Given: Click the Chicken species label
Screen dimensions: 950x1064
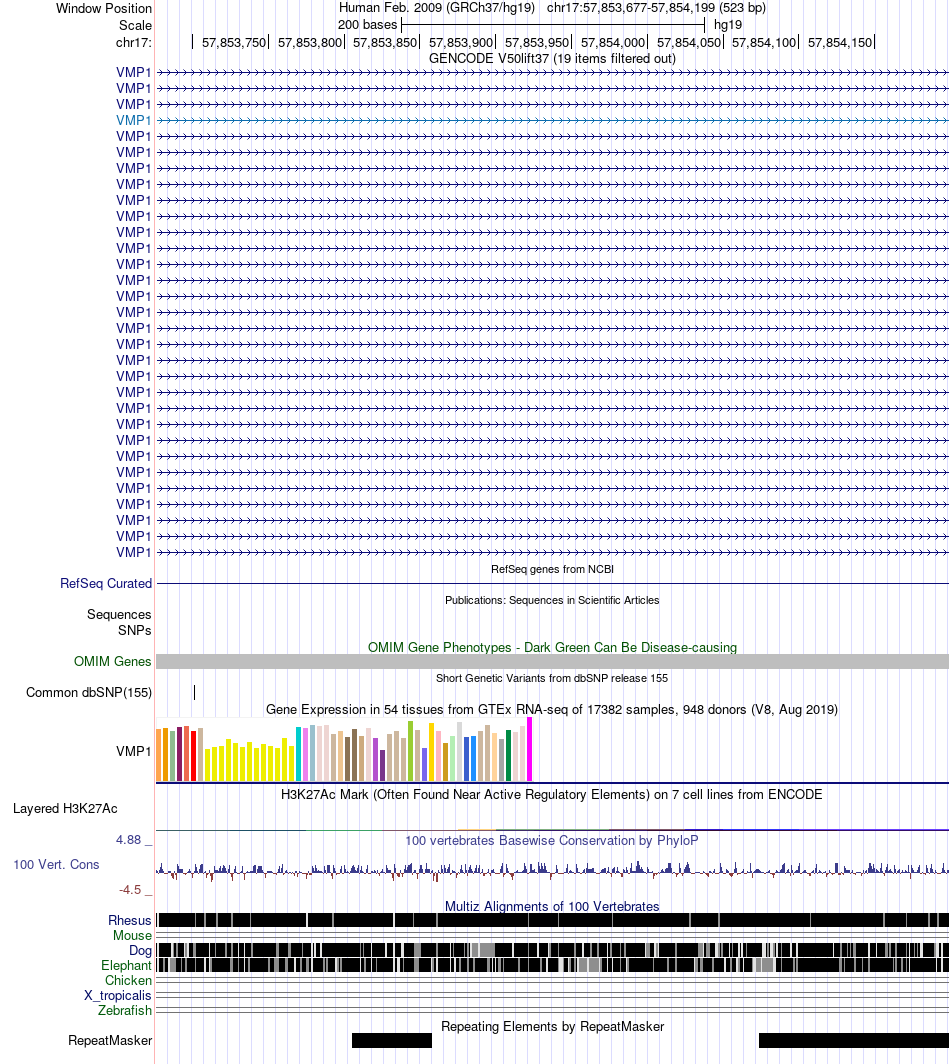Looking at the screenshot, I should point(128,980).
